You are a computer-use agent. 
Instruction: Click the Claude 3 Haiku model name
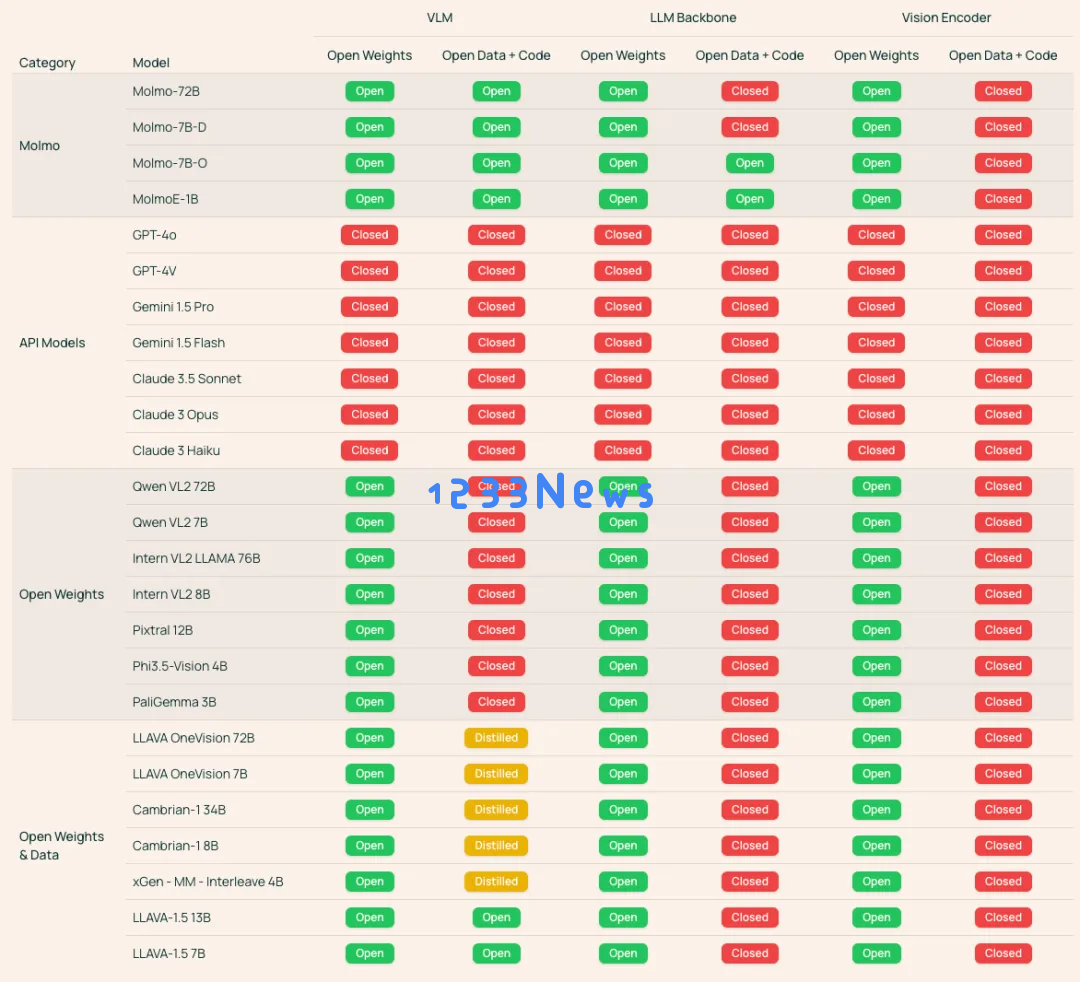176,450
